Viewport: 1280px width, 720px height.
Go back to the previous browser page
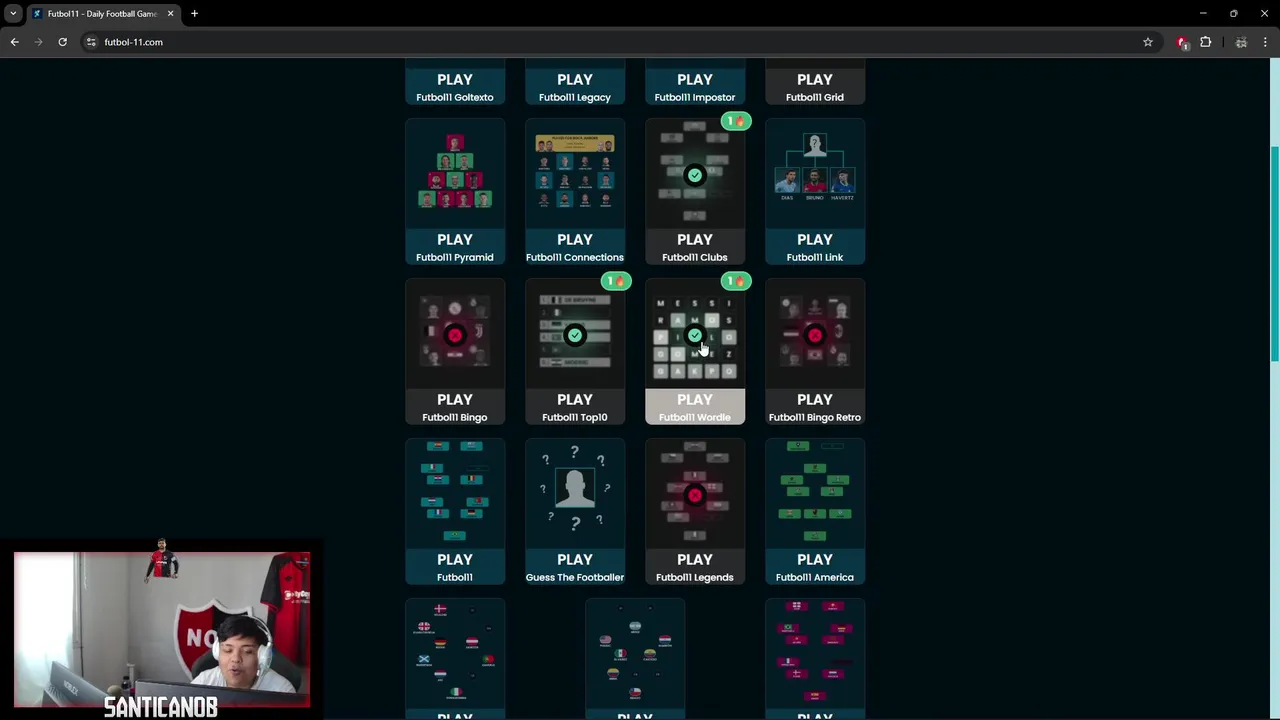point(14,42)
